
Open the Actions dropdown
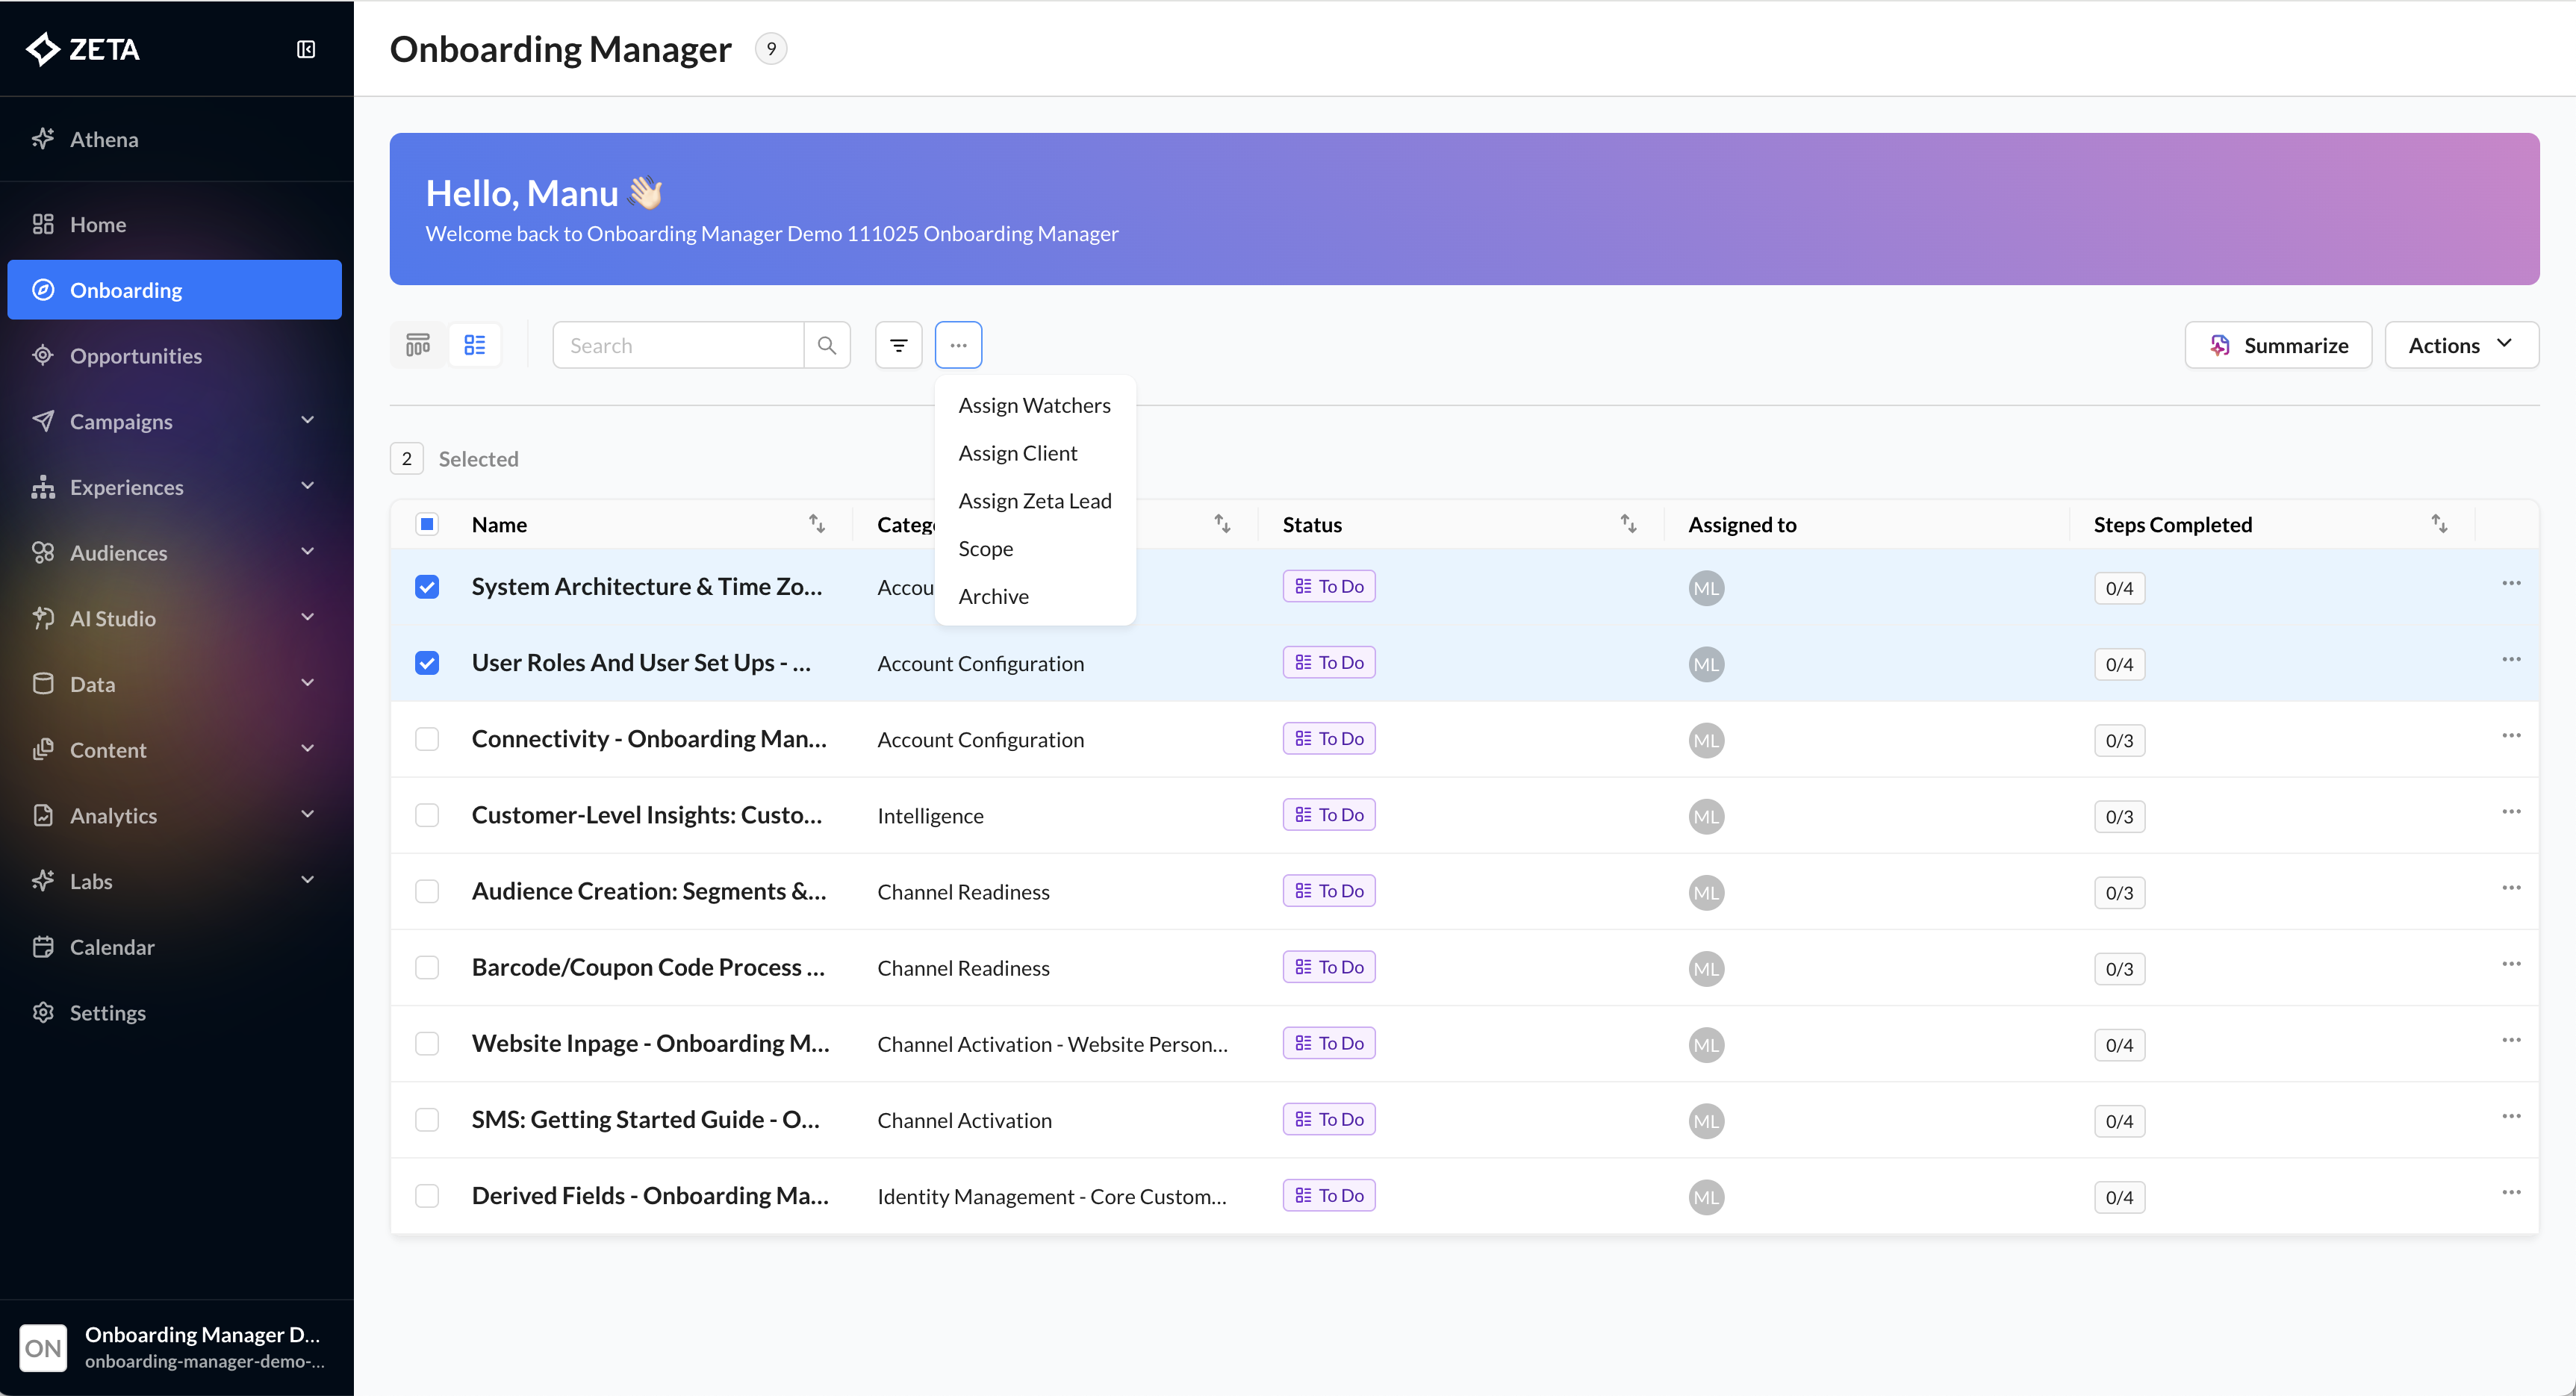click(x=2461, y=345)
